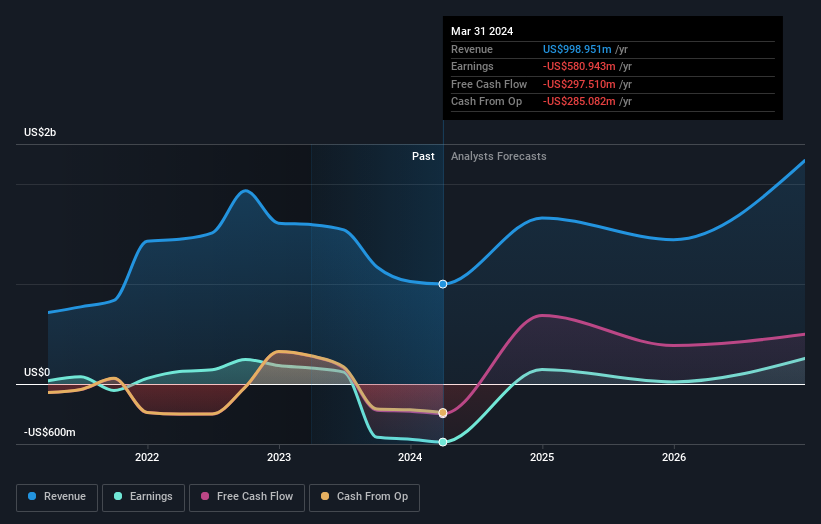Click the blue Revenue legend dot

32,496
